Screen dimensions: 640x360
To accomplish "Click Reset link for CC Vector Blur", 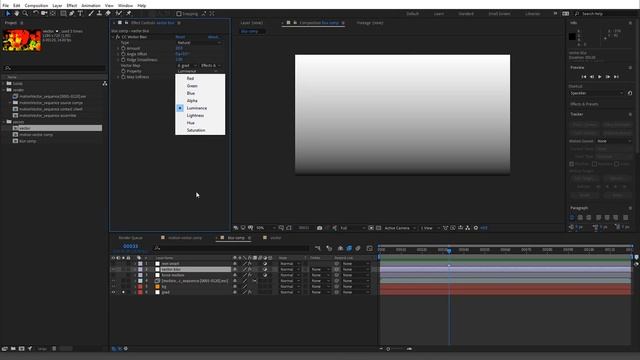I will click(x=180, y=37).
